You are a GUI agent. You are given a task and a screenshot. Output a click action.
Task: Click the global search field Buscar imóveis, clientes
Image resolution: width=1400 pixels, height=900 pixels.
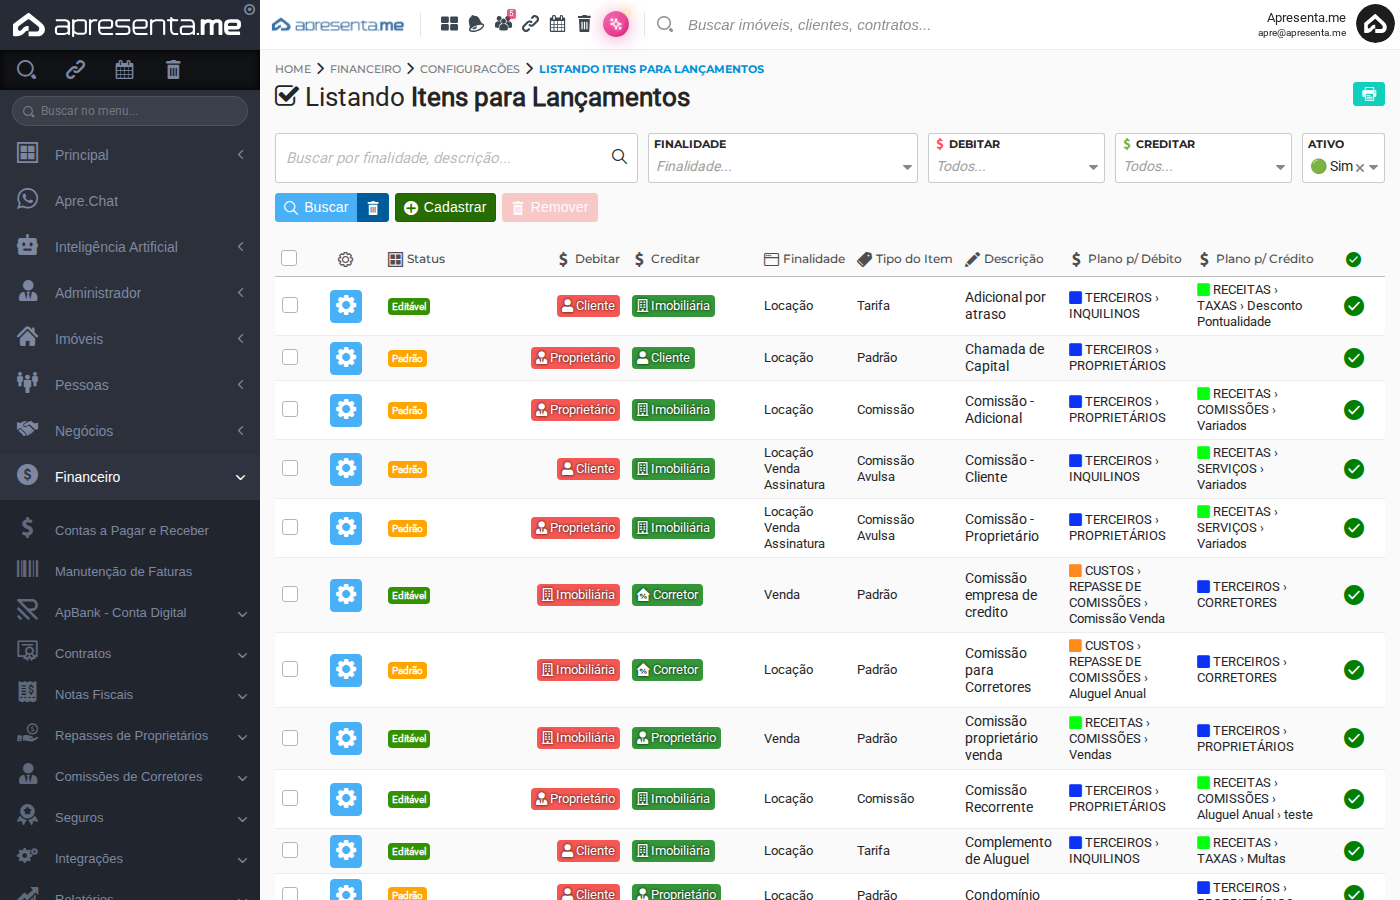click(809, 25)
